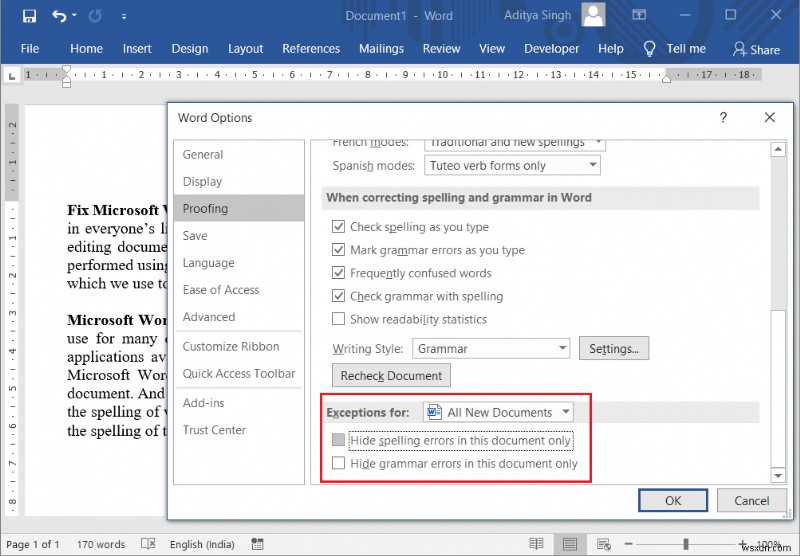Image resolution: width=800 pixels, height=556 pixels.
Task: Enable Show readability statistics
Action: click(338, 319)
